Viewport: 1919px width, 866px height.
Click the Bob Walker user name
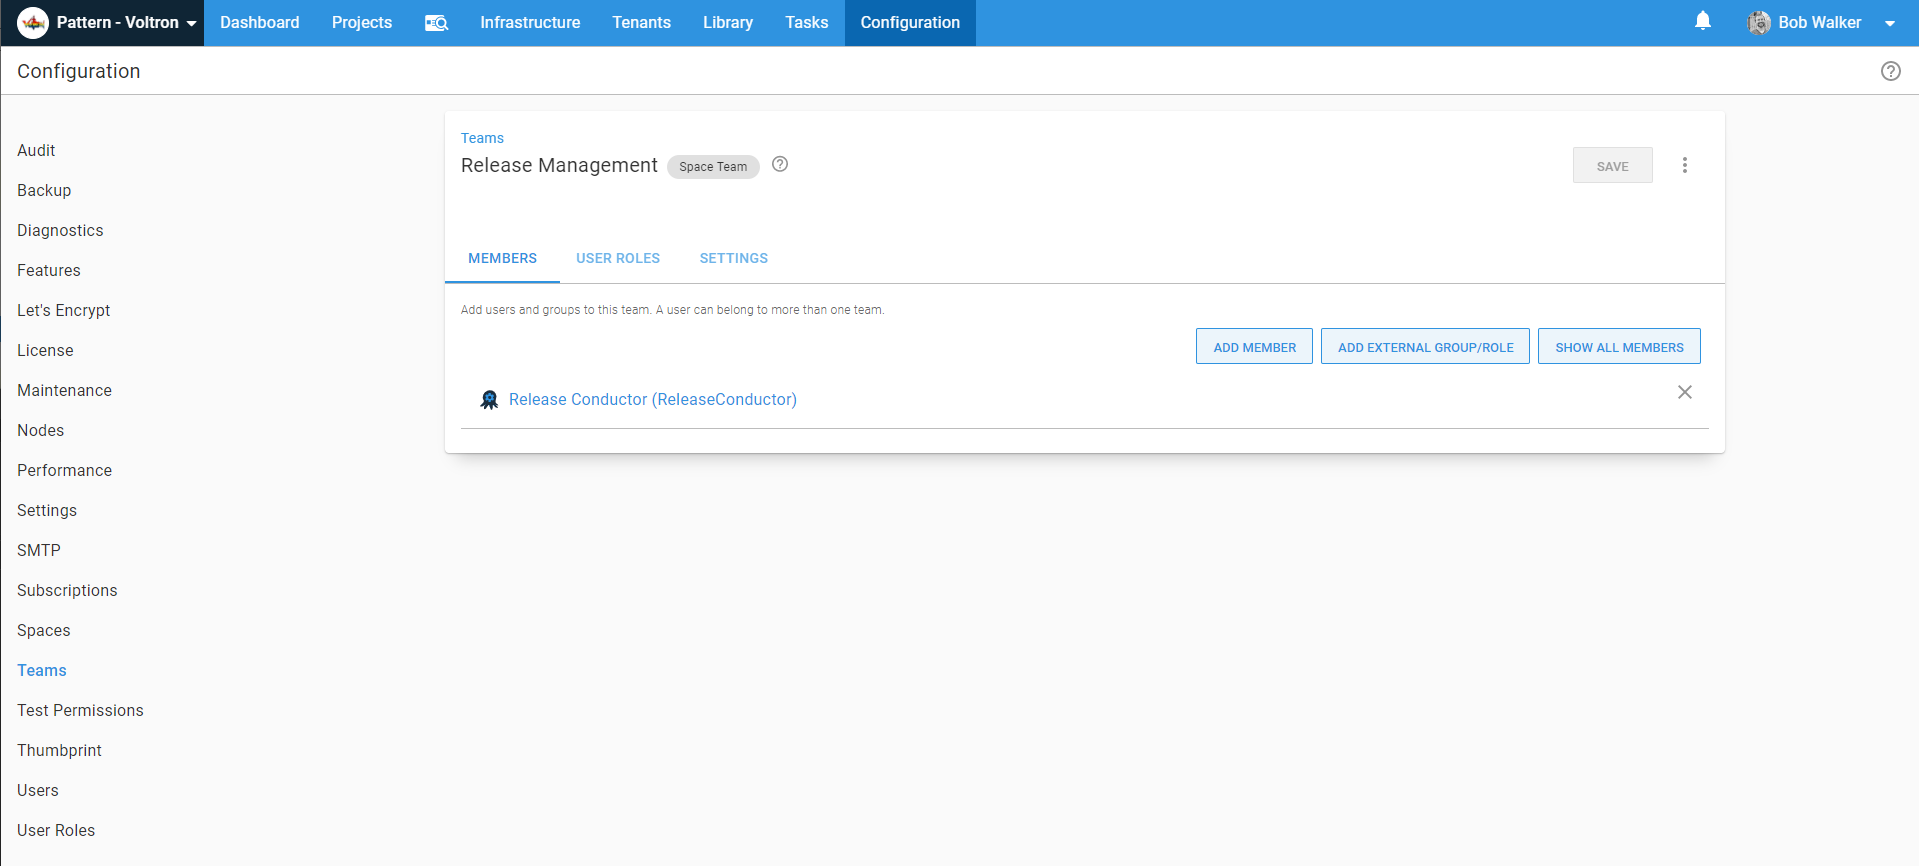1819,23
